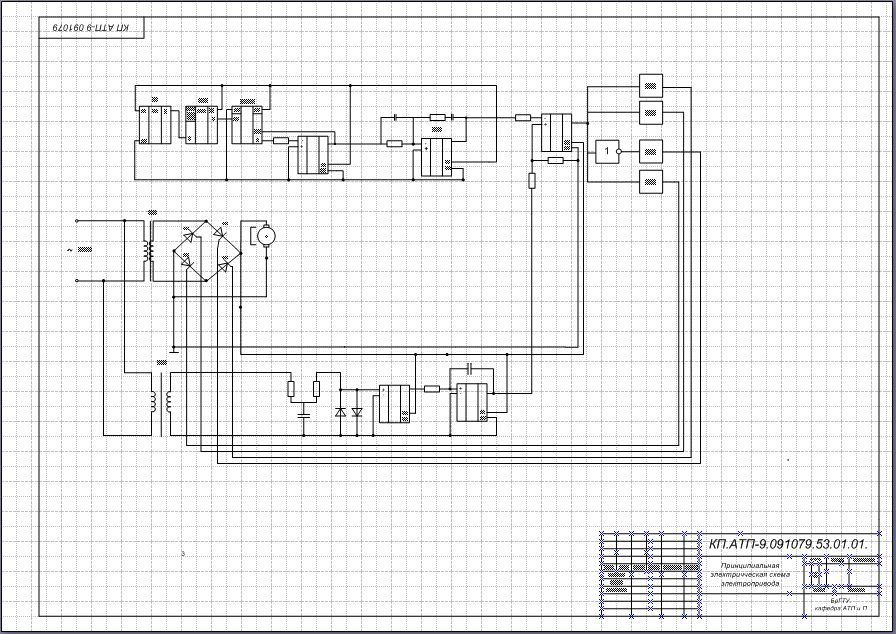The image size is (896, 634).
Task: Select the topmost output block on the right
Action: coord(651,86)
